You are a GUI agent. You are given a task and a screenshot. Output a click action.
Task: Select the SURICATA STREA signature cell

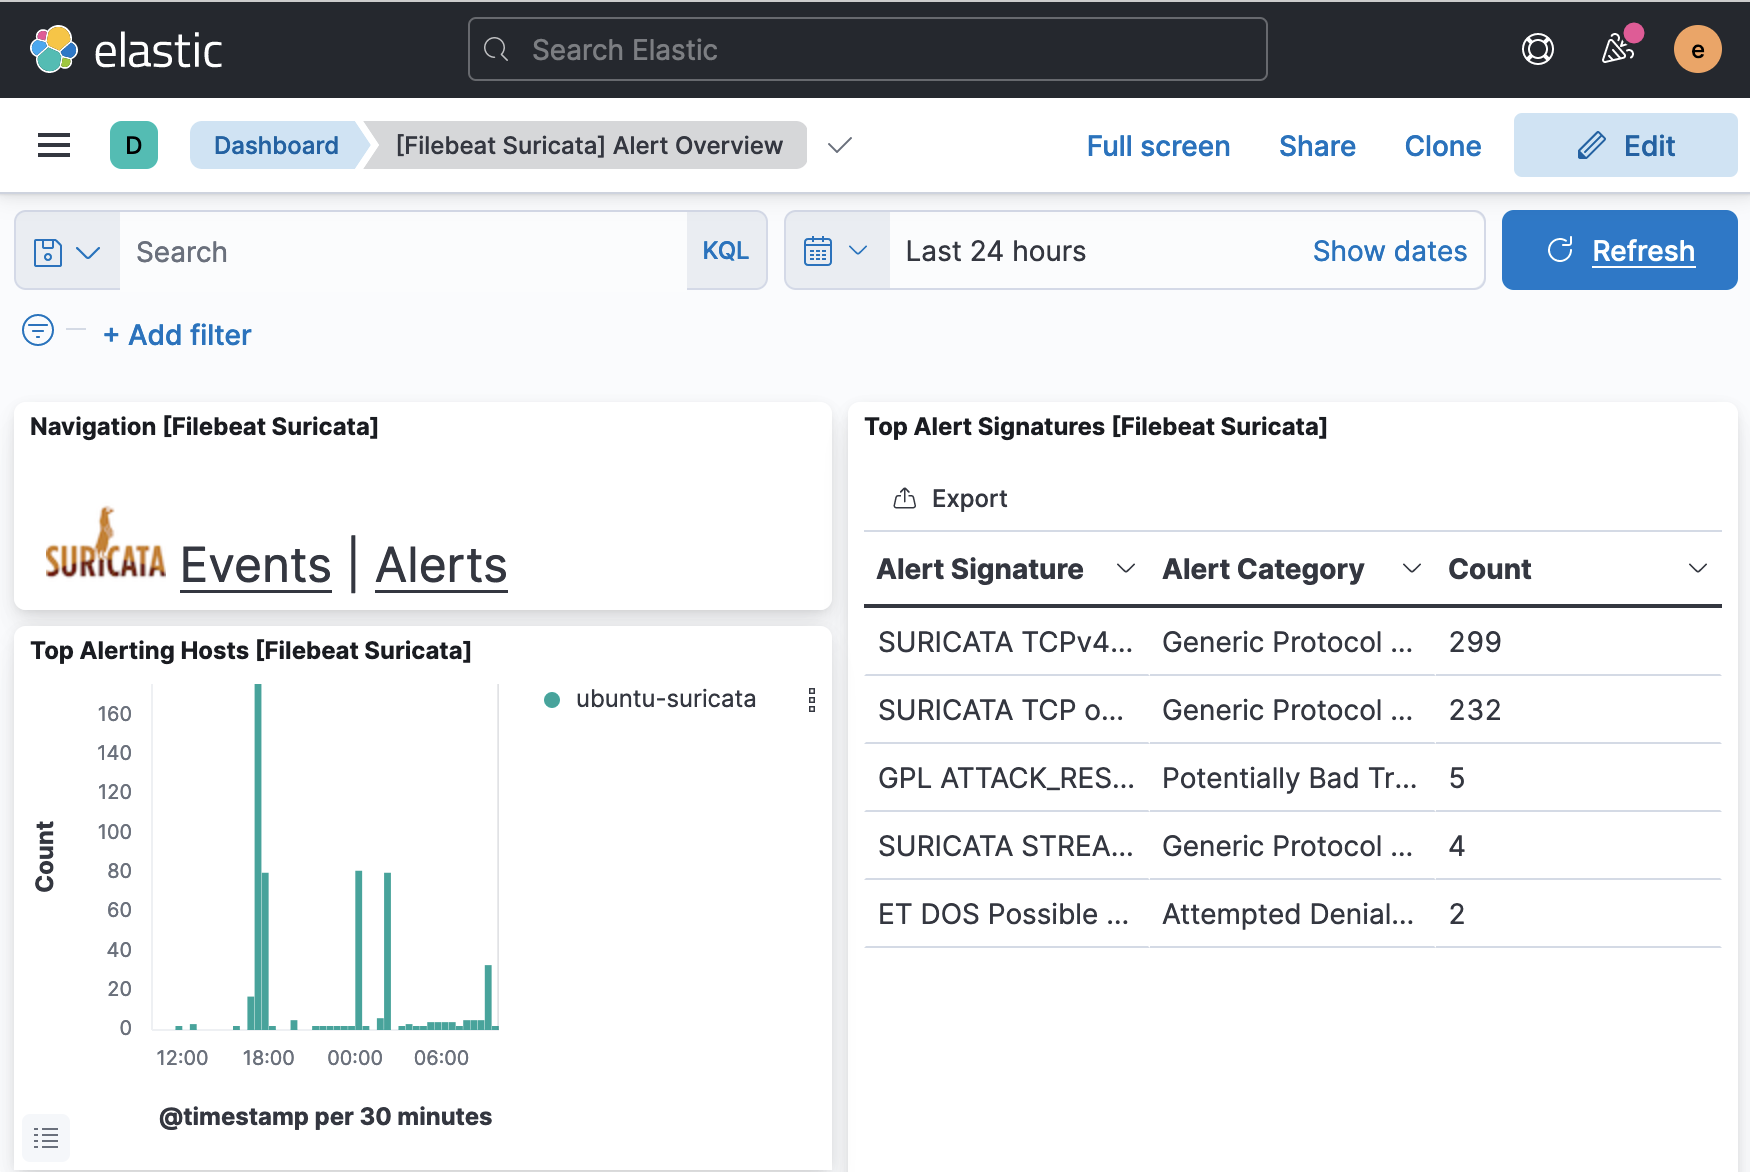click(x=1005, y=846)
